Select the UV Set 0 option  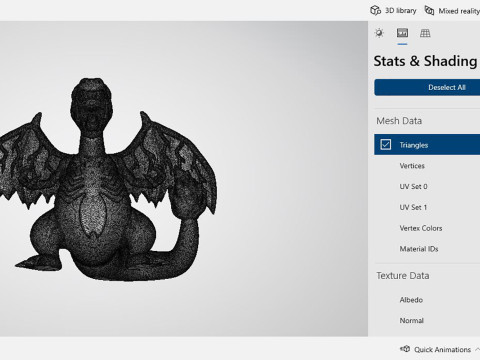click(x=413, y=186)
